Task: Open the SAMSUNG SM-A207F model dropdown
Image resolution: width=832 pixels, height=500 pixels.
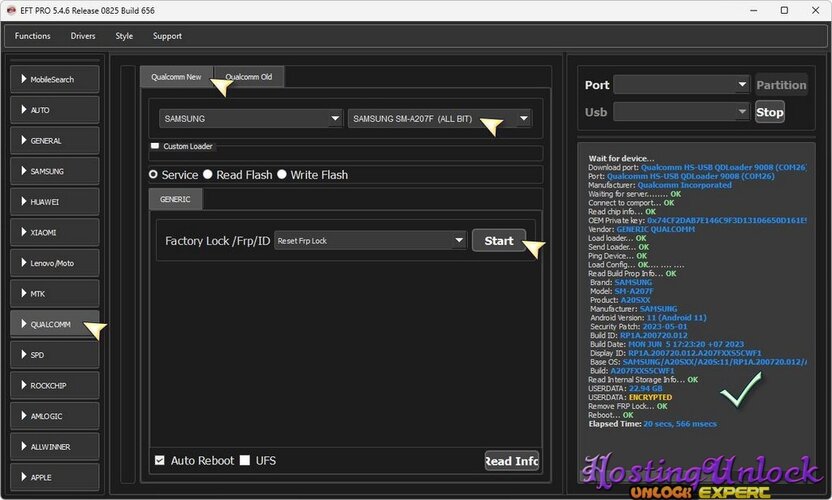Action: point(439,118)
